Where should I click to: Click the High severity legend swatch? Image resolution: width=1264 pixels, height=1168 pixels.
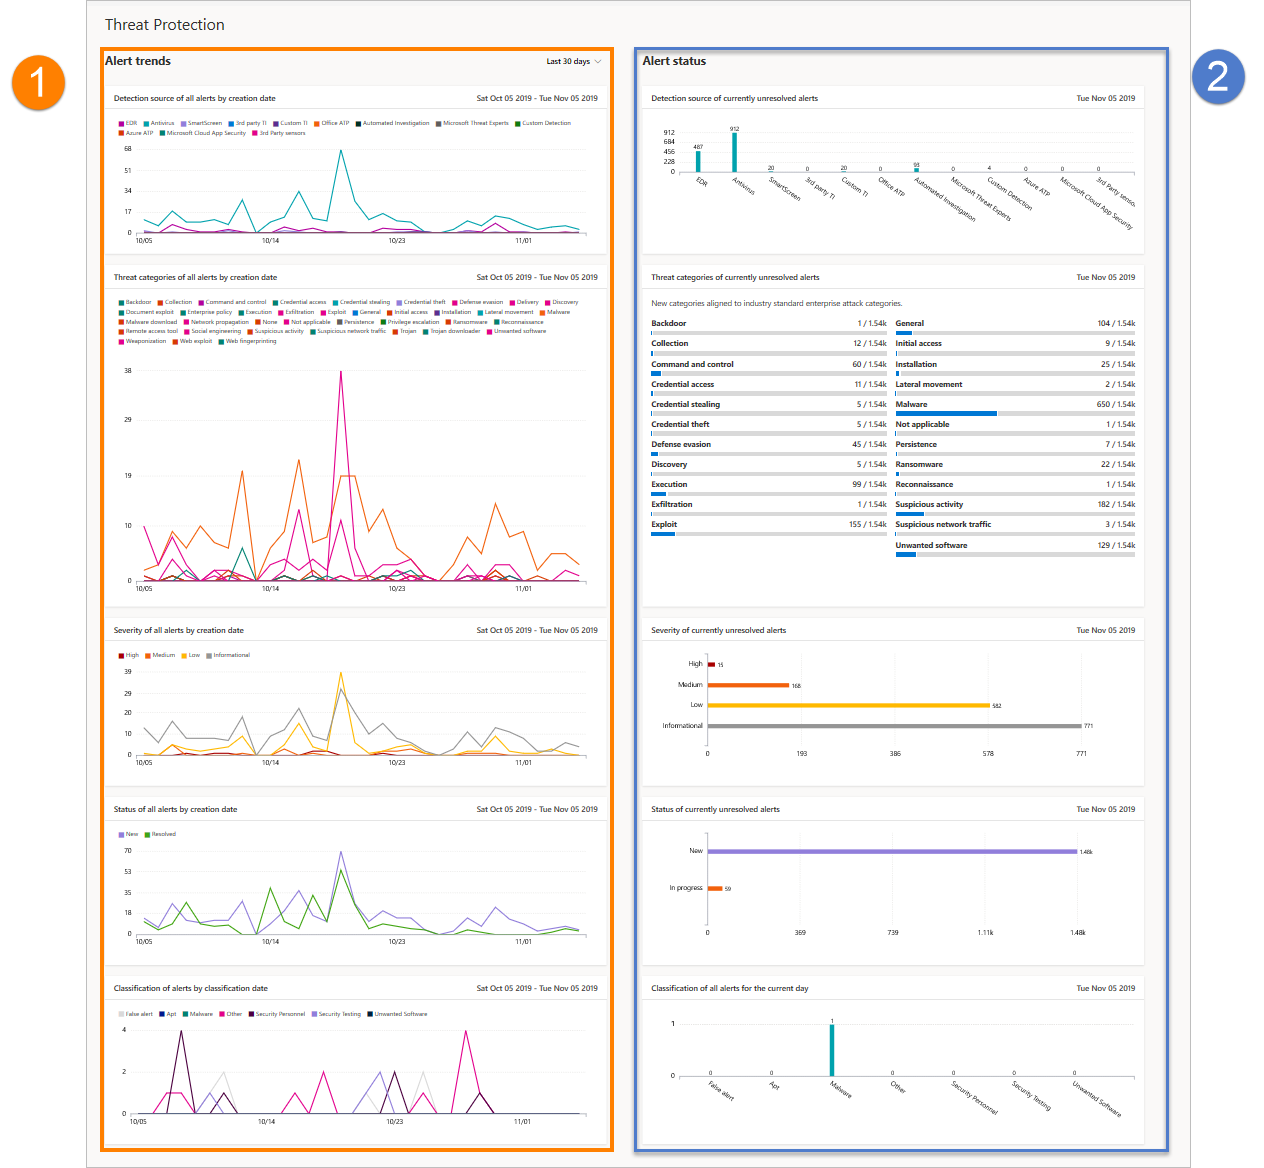[x=121, y=656]
